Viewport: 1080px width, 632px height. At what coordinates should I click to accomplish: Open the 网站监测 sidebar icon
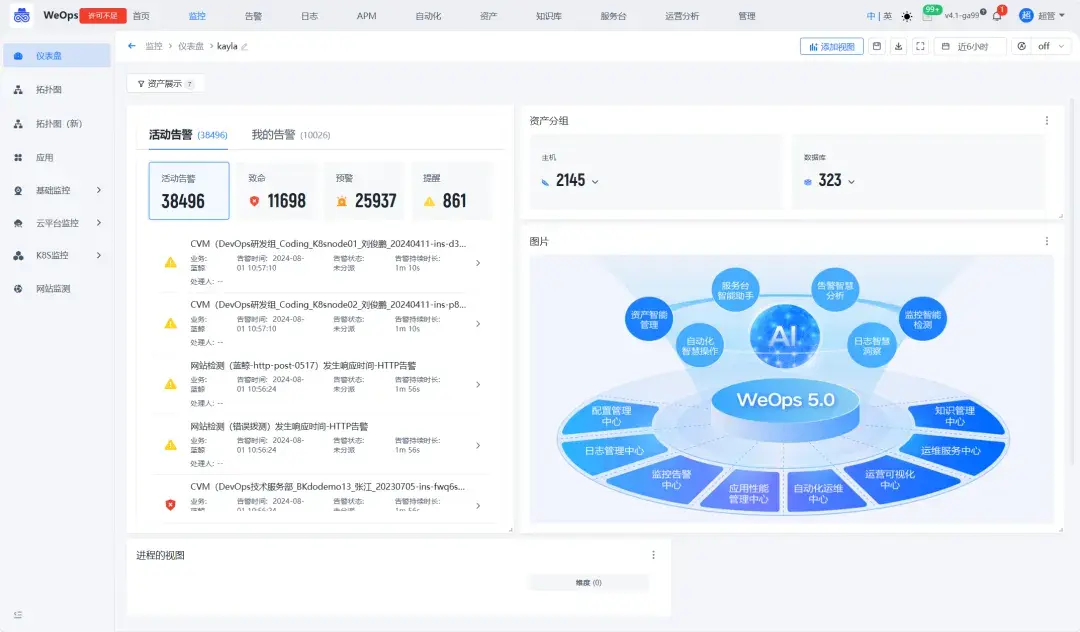(x=19, y=289)
